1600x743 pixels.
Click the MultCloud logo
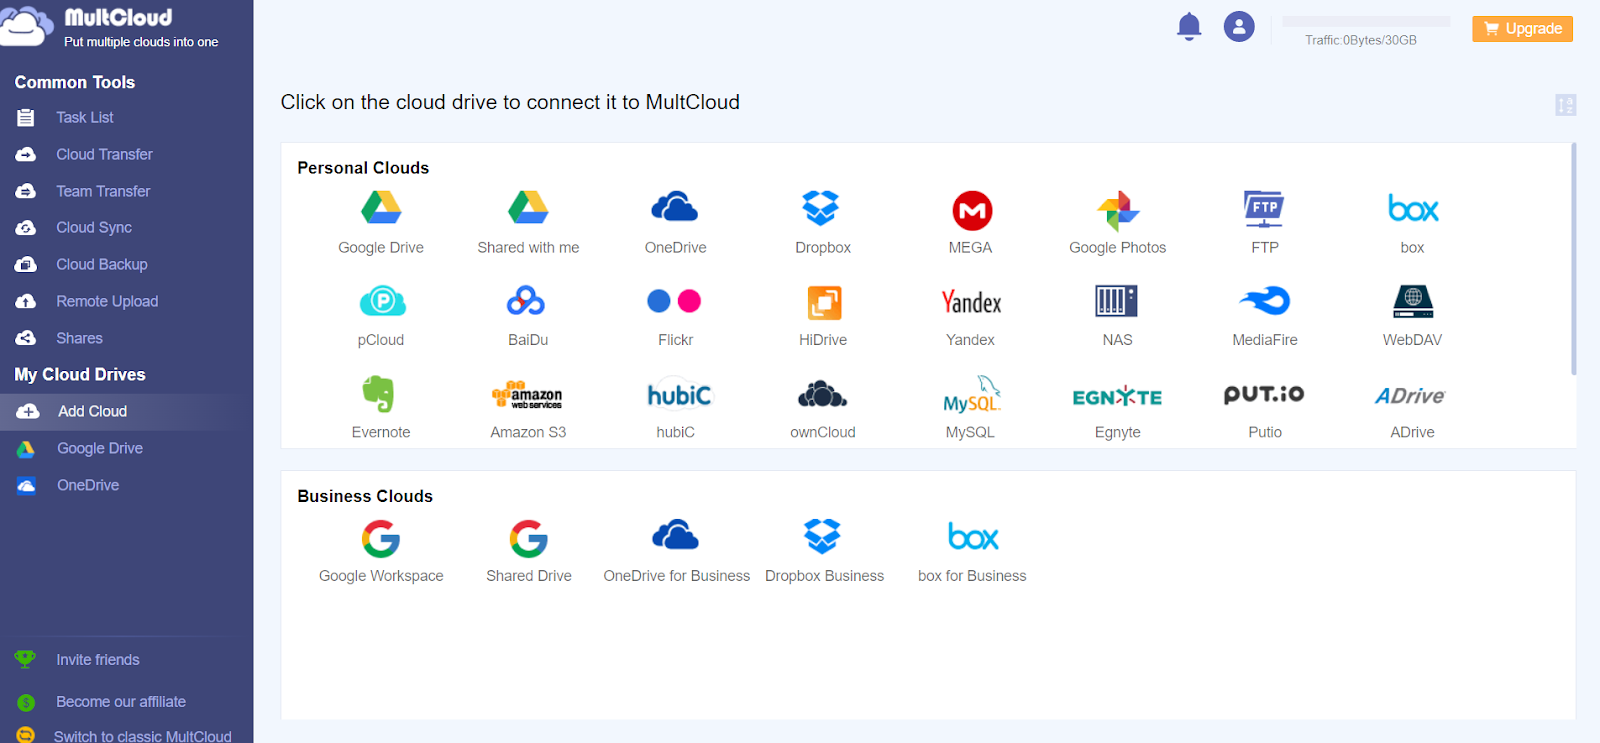[x=110, y=27]
